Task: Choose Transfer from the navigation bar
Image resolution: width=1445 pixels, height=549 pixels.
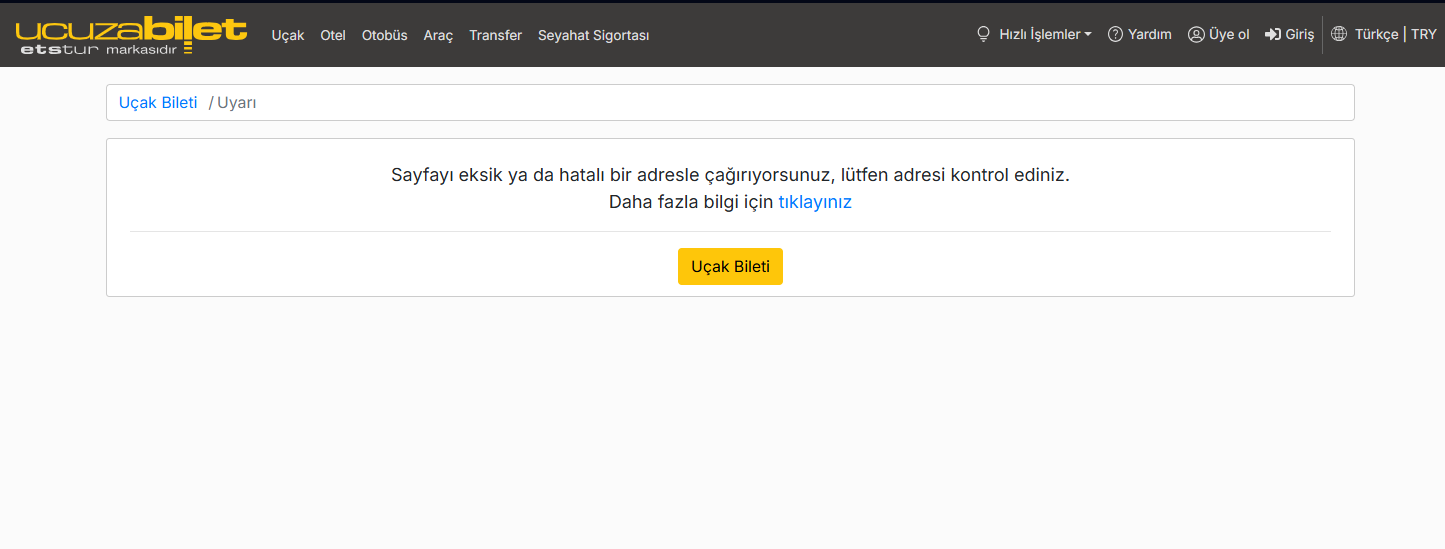Action: [496, 35]
